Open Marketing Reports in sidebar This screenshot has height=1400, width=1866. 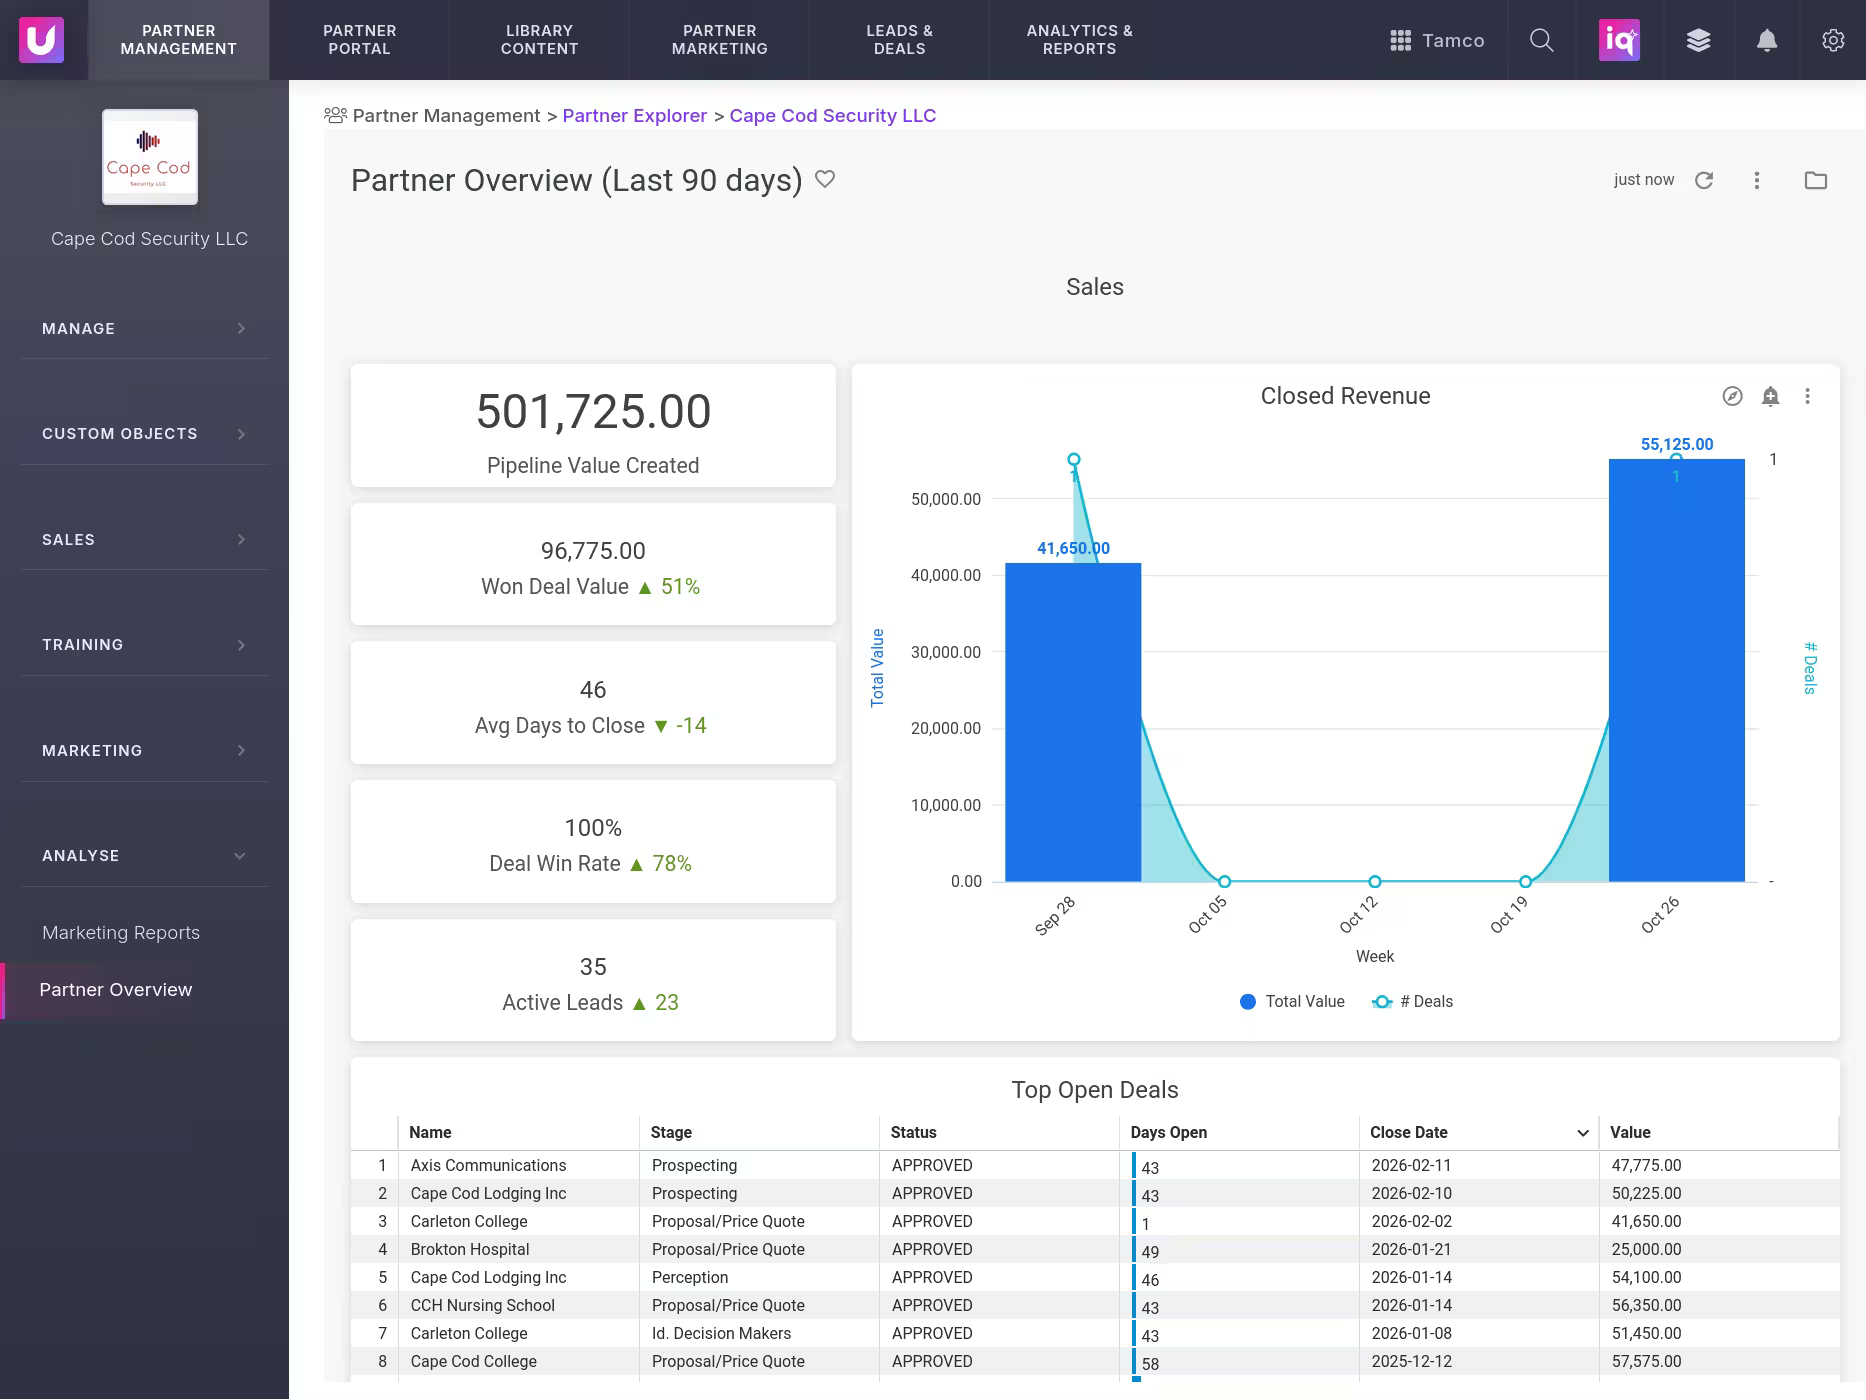[x=121, y=933]
